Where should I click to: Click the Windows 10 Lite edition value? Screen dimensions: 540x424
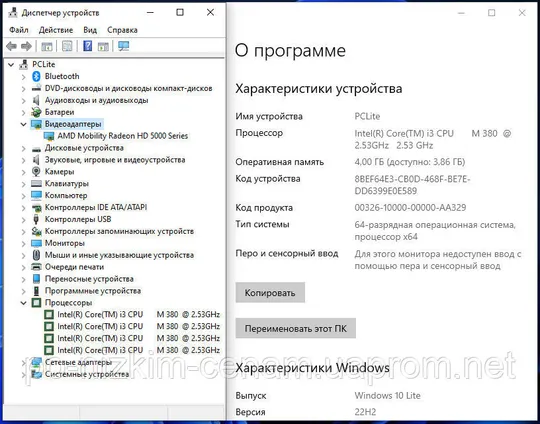tap(387, 395)
